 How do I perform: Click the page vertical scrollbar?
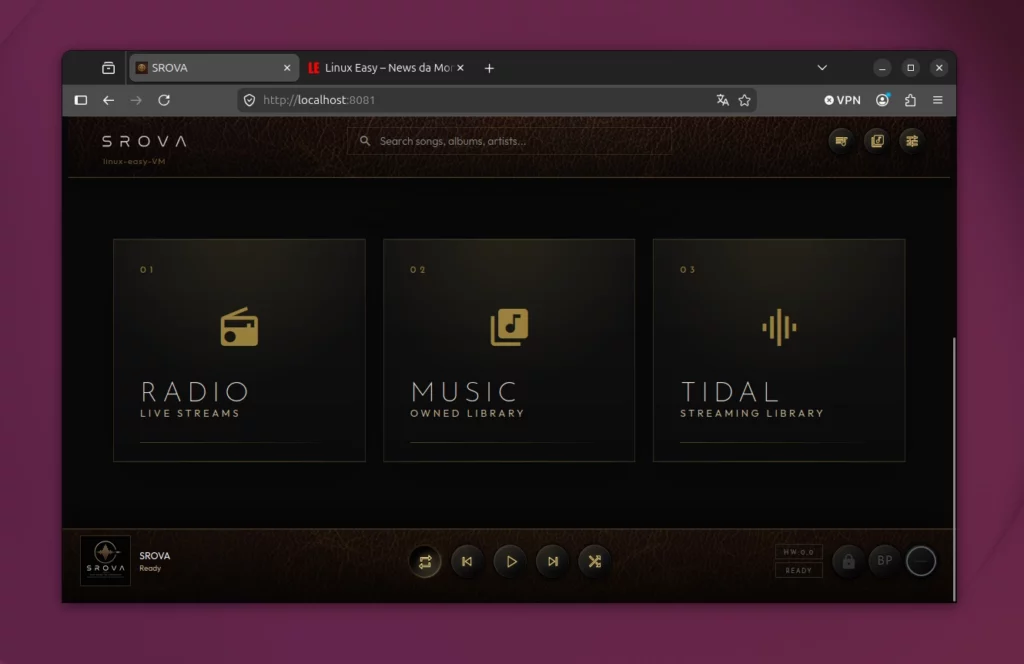(954, 469)
